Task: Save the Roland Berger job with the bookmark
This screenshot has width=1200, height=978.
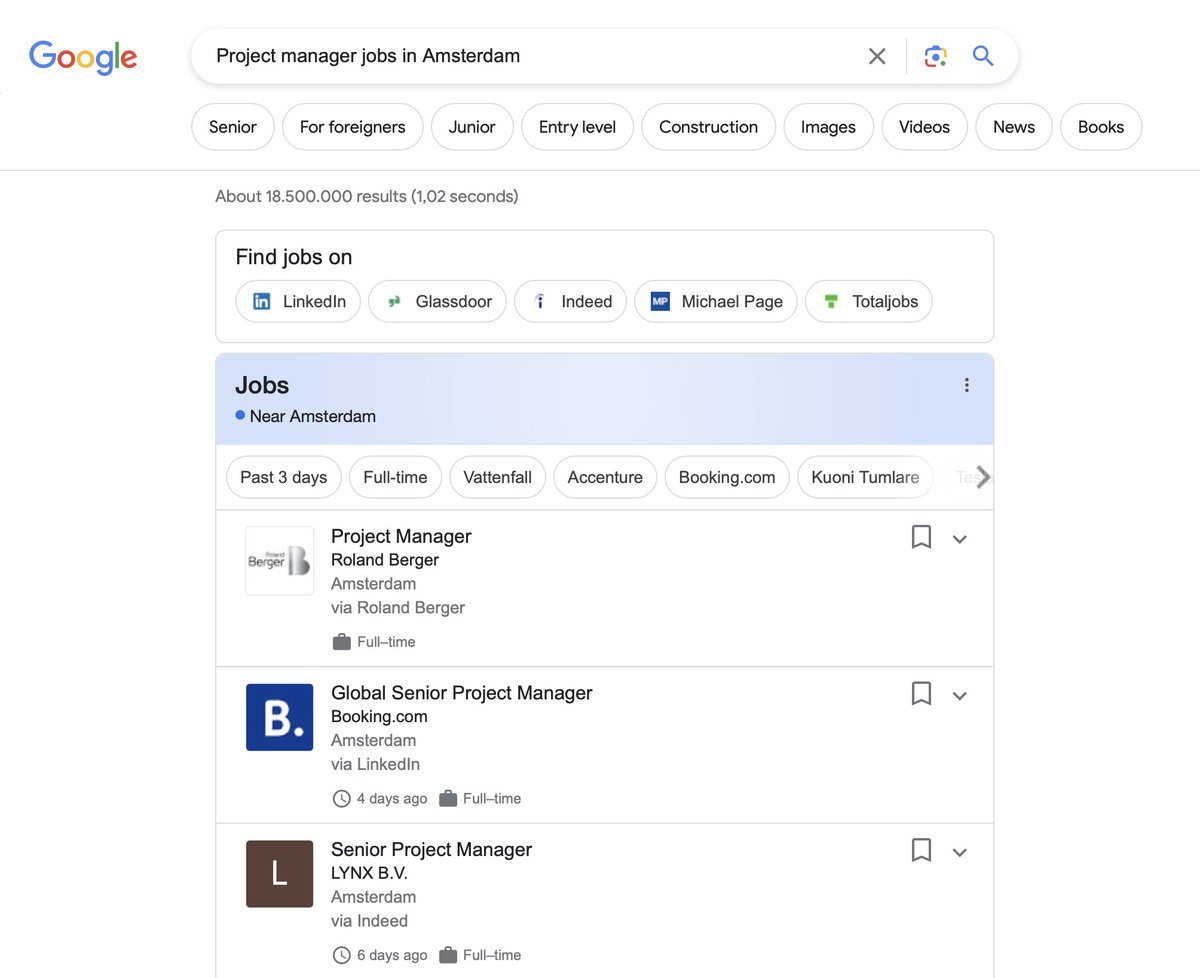Action: [x=921, y=537]
